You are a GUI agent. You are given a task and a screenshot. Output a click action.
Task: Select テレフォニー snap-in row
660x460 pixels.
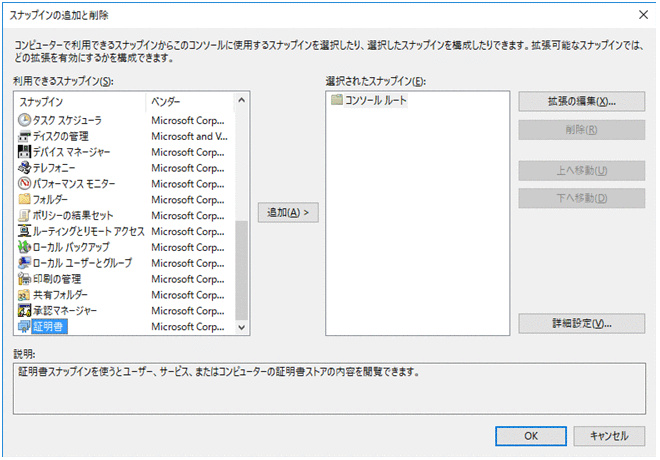click(x=125, y=168)
